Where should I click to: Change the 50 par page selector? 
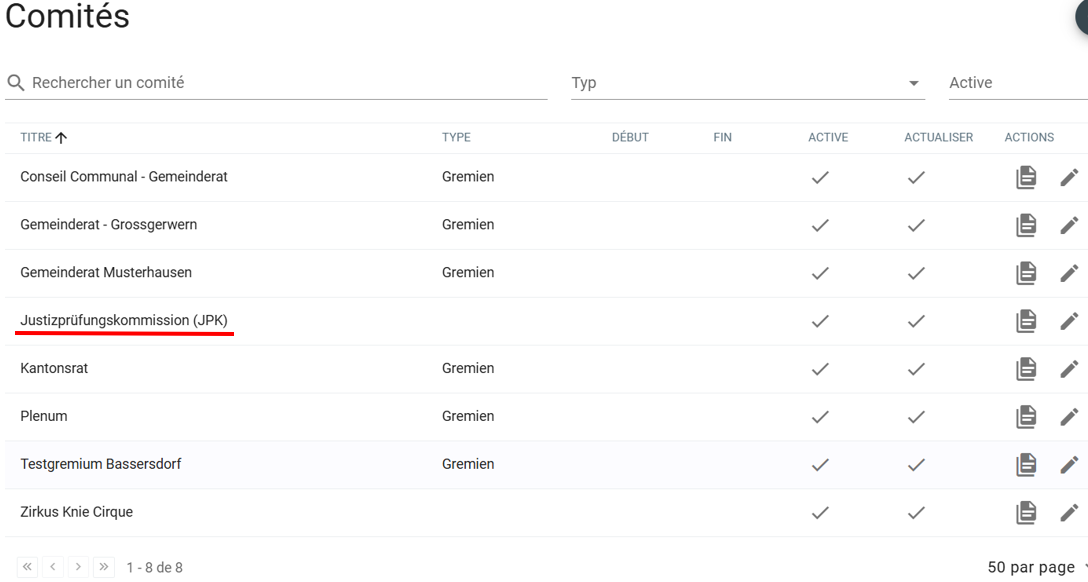(1036, 567)
